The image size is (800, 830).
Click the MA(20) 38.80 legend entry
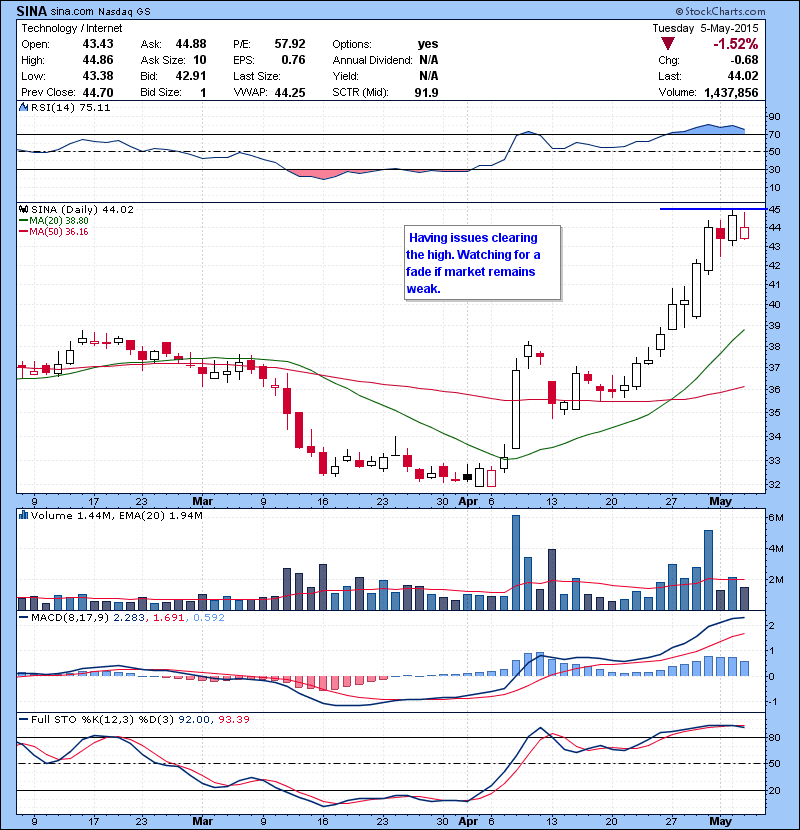(53, 221)
